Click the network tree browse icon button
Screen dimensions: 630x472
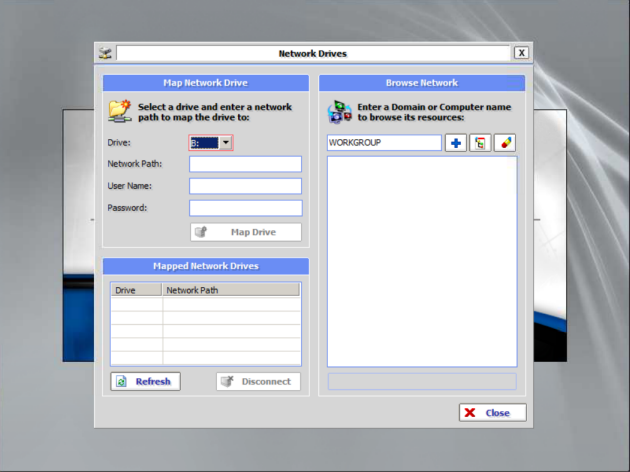tap(480, 143)
